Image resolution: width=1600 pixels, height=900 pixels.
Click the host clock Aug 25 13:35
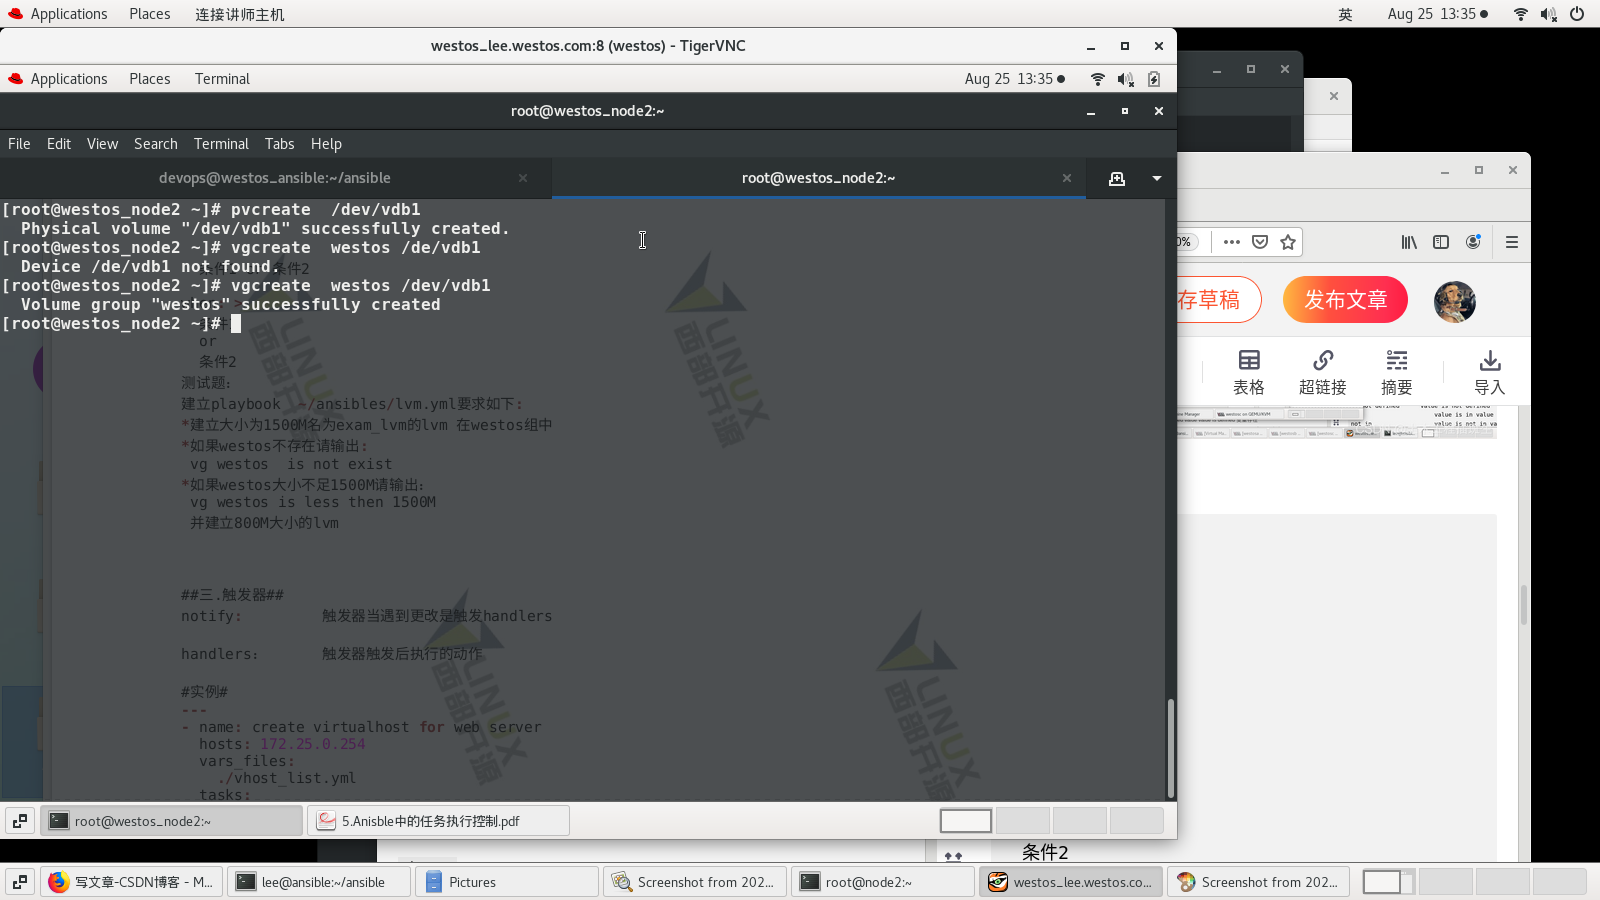pyautogui.click(x=1438, y=14)
